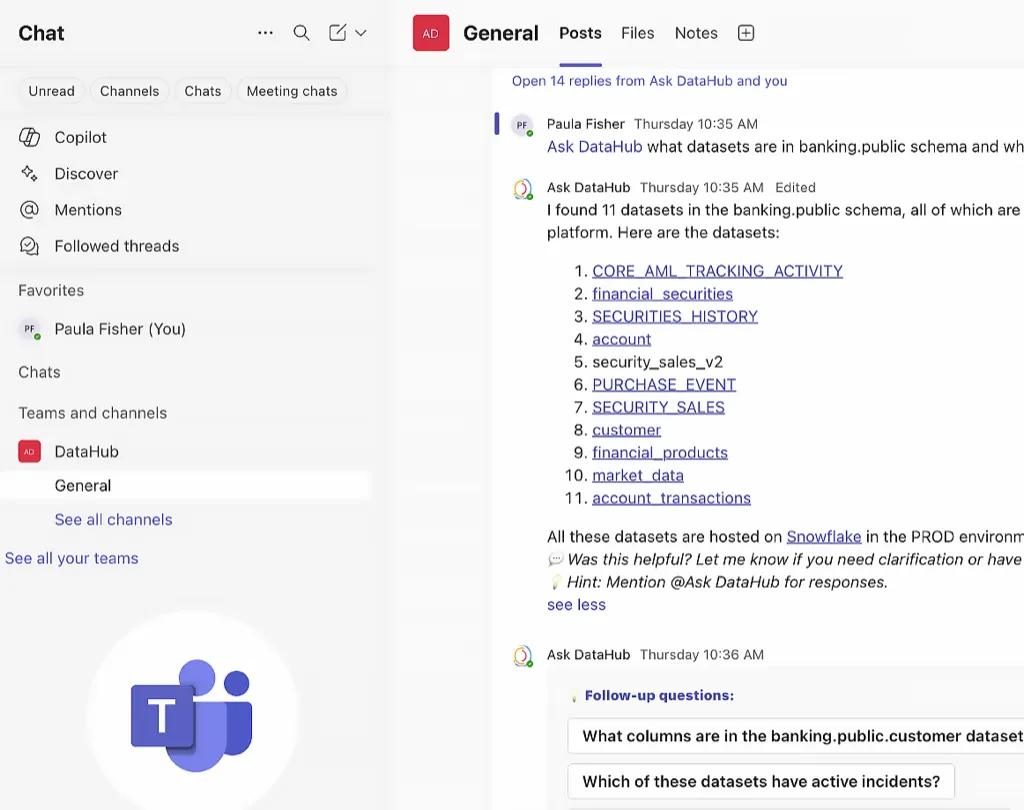Image resolution: width=1024 pixels, height=810 pixels.
Task: Click Ask DataHub mention in Paula's message
Action: (594, 146)
